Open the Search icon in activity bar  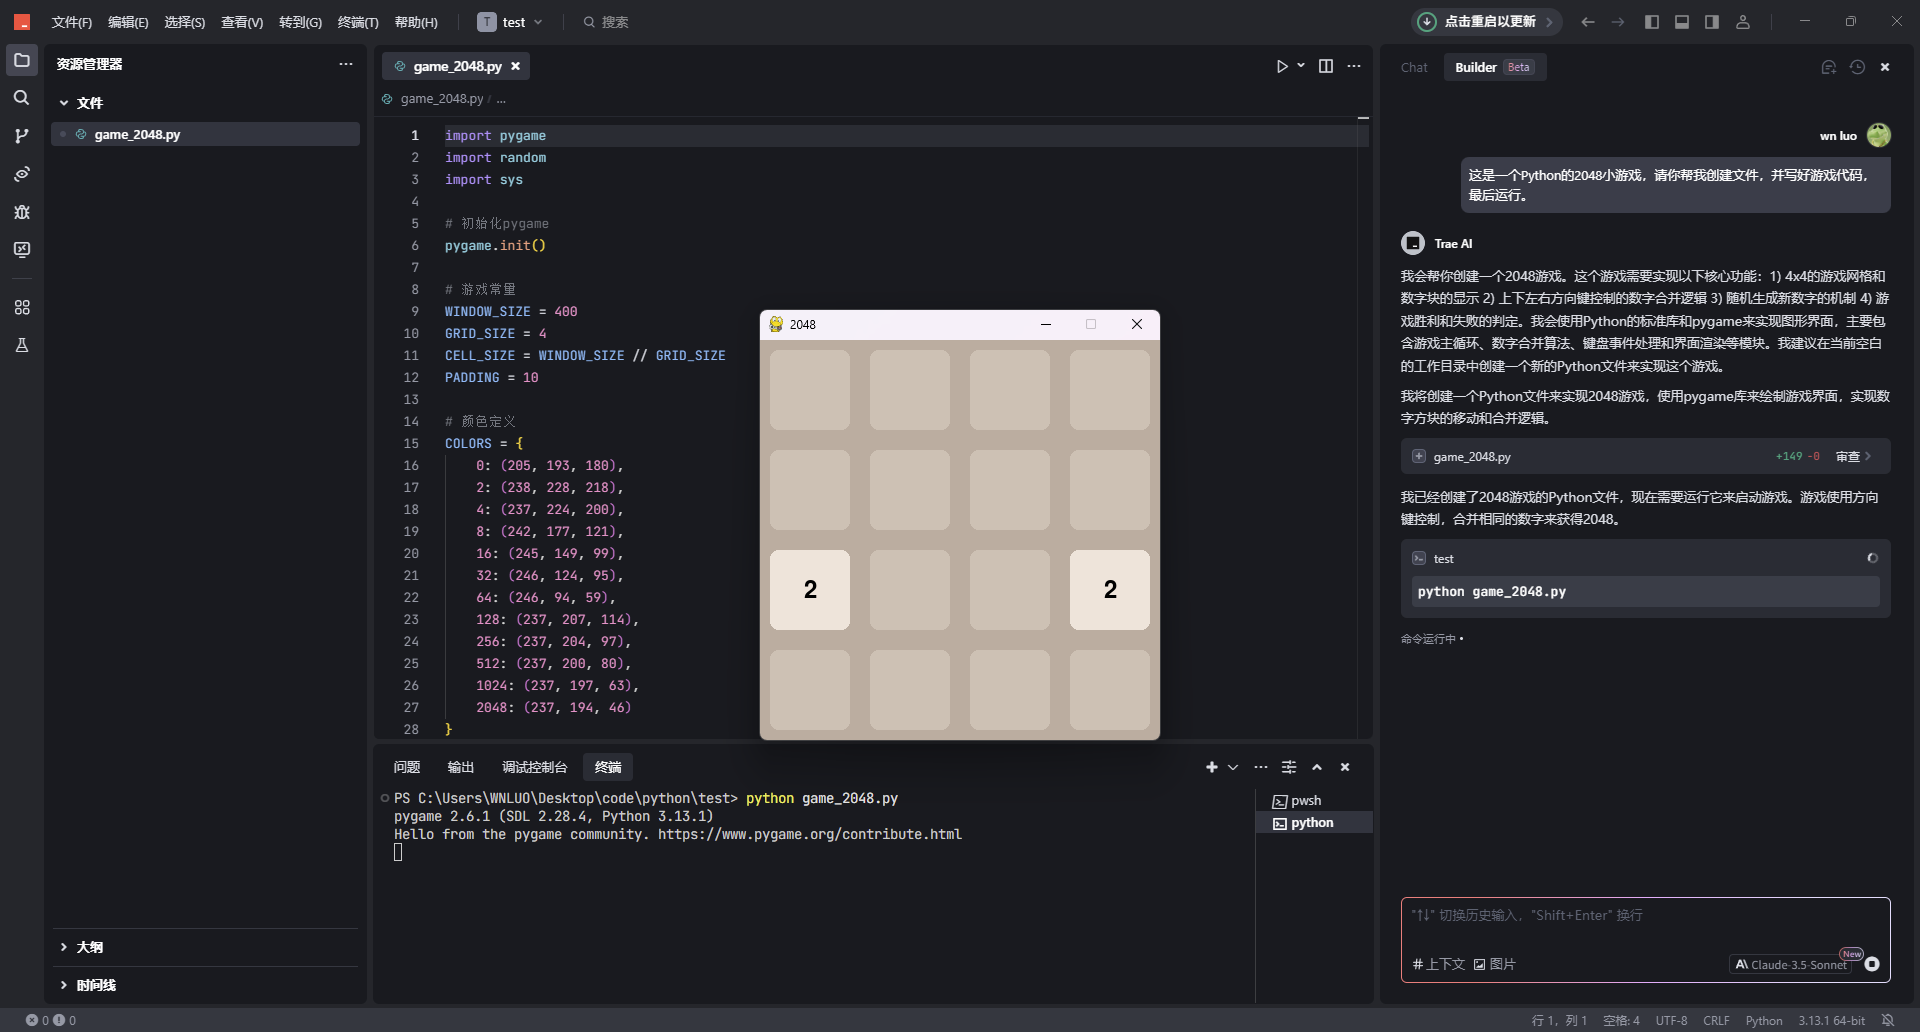tap(21, 98)
